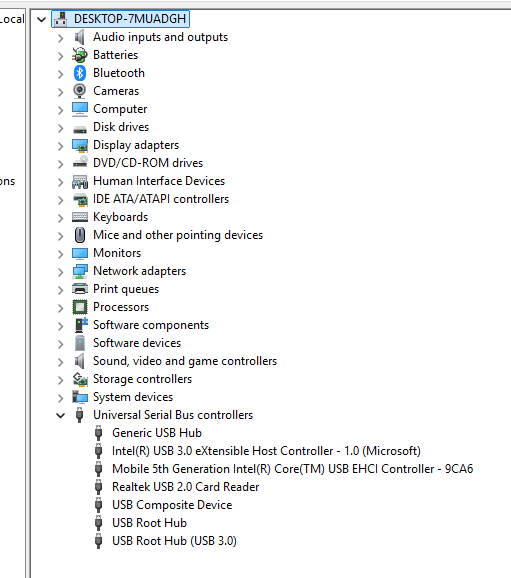Collapse Universal Serial Bus controllers category
Image resolution: width=511 pixels, height=578 pixels.
pyautogui.click(x=60, y=416)
